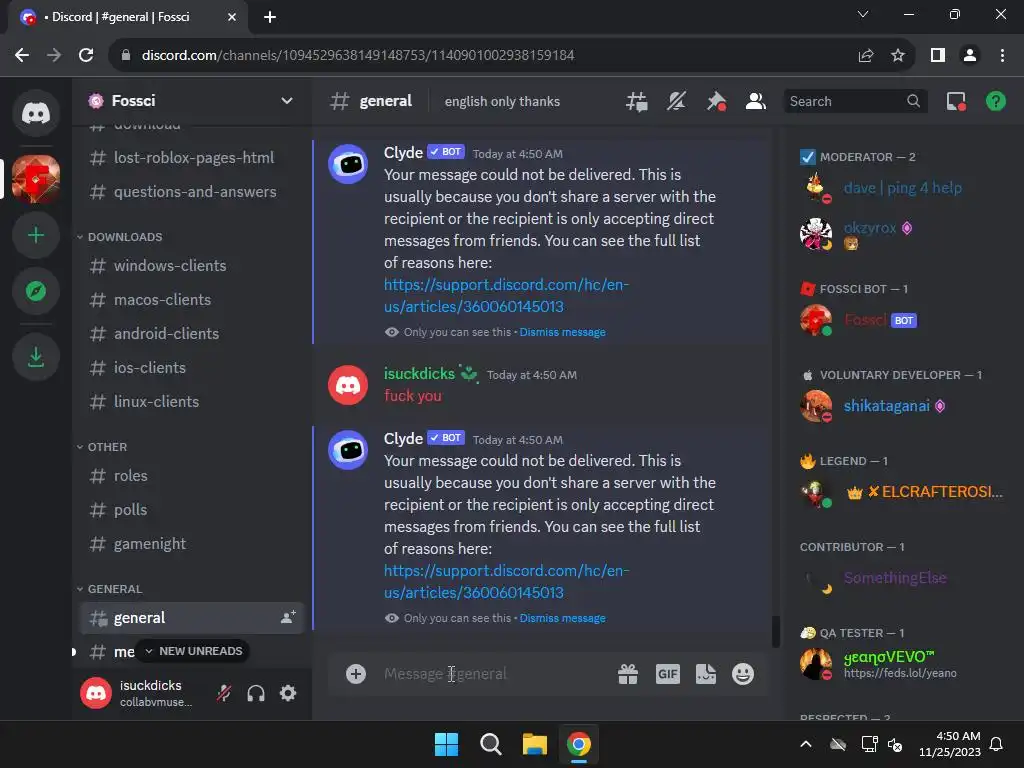
Task: Open gamenight channel
Action: point(192,543)
